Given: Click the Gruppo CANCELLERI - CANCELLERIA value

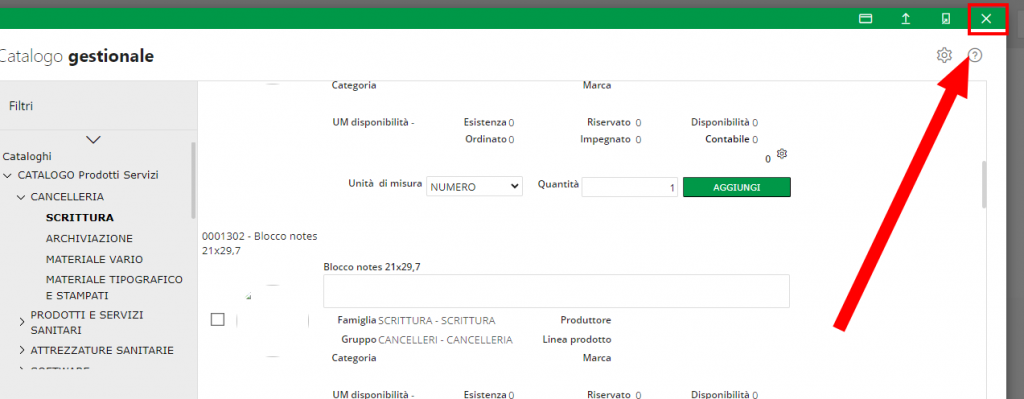Looking at the screenshot, I should 445,340.
